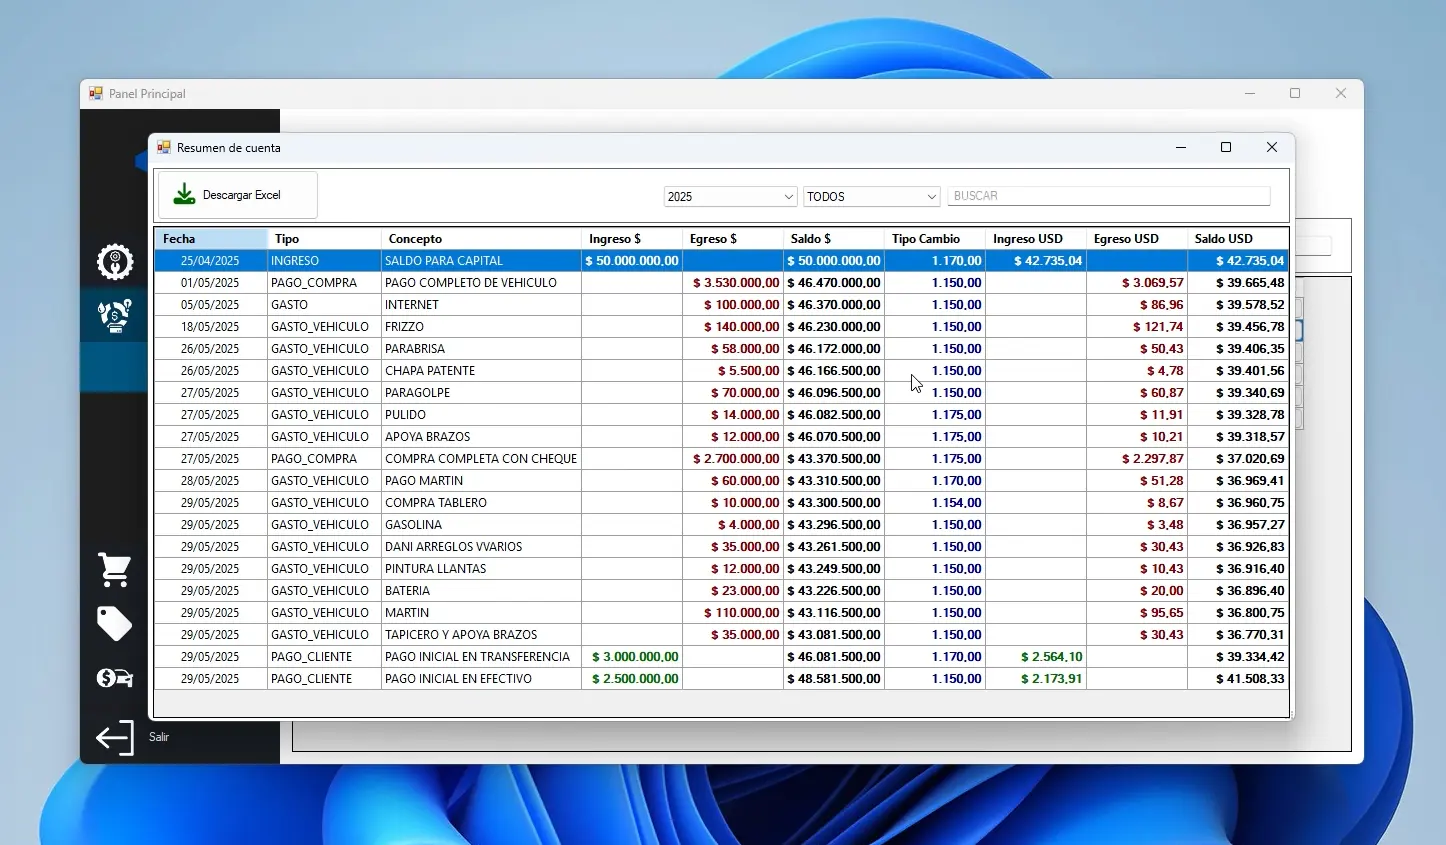
Task: Click the Panel Principal window icon
Action: pos(96,93)
